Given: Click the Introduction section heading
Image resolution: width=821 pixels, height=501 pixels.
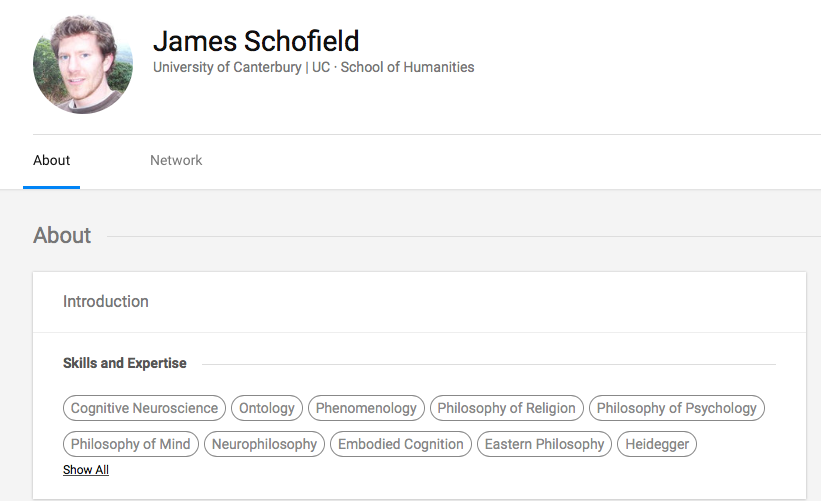Looking at the screenshot, I should coord(106,301).
